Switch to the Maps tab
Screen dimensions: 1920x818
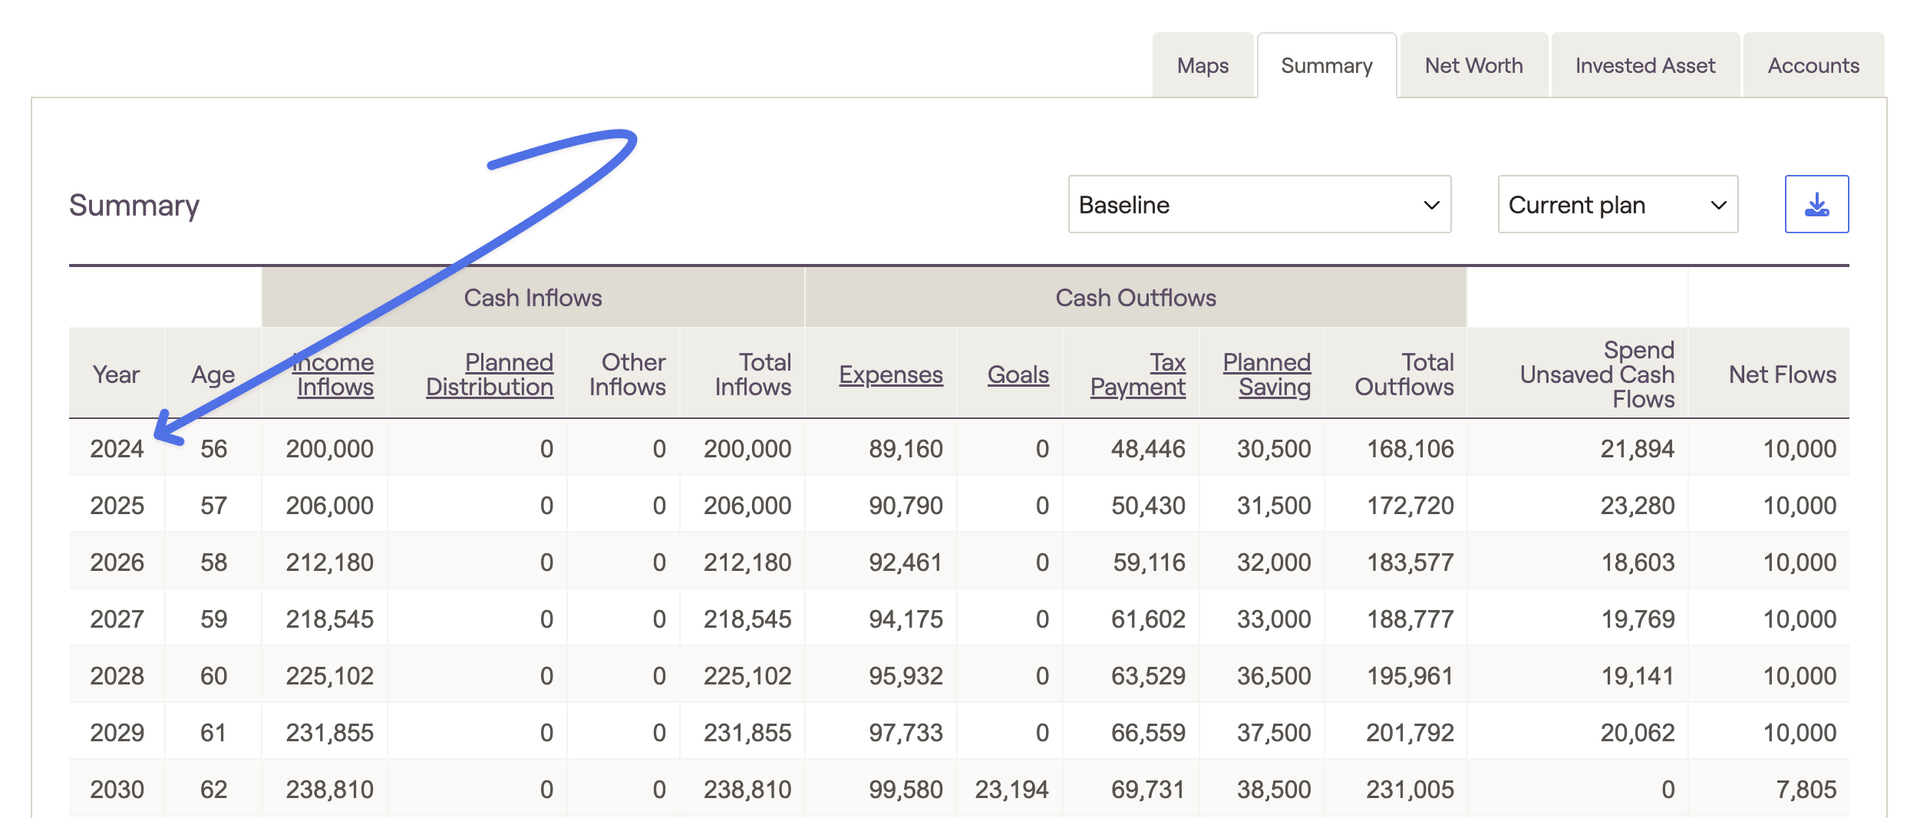(1202, 66)
